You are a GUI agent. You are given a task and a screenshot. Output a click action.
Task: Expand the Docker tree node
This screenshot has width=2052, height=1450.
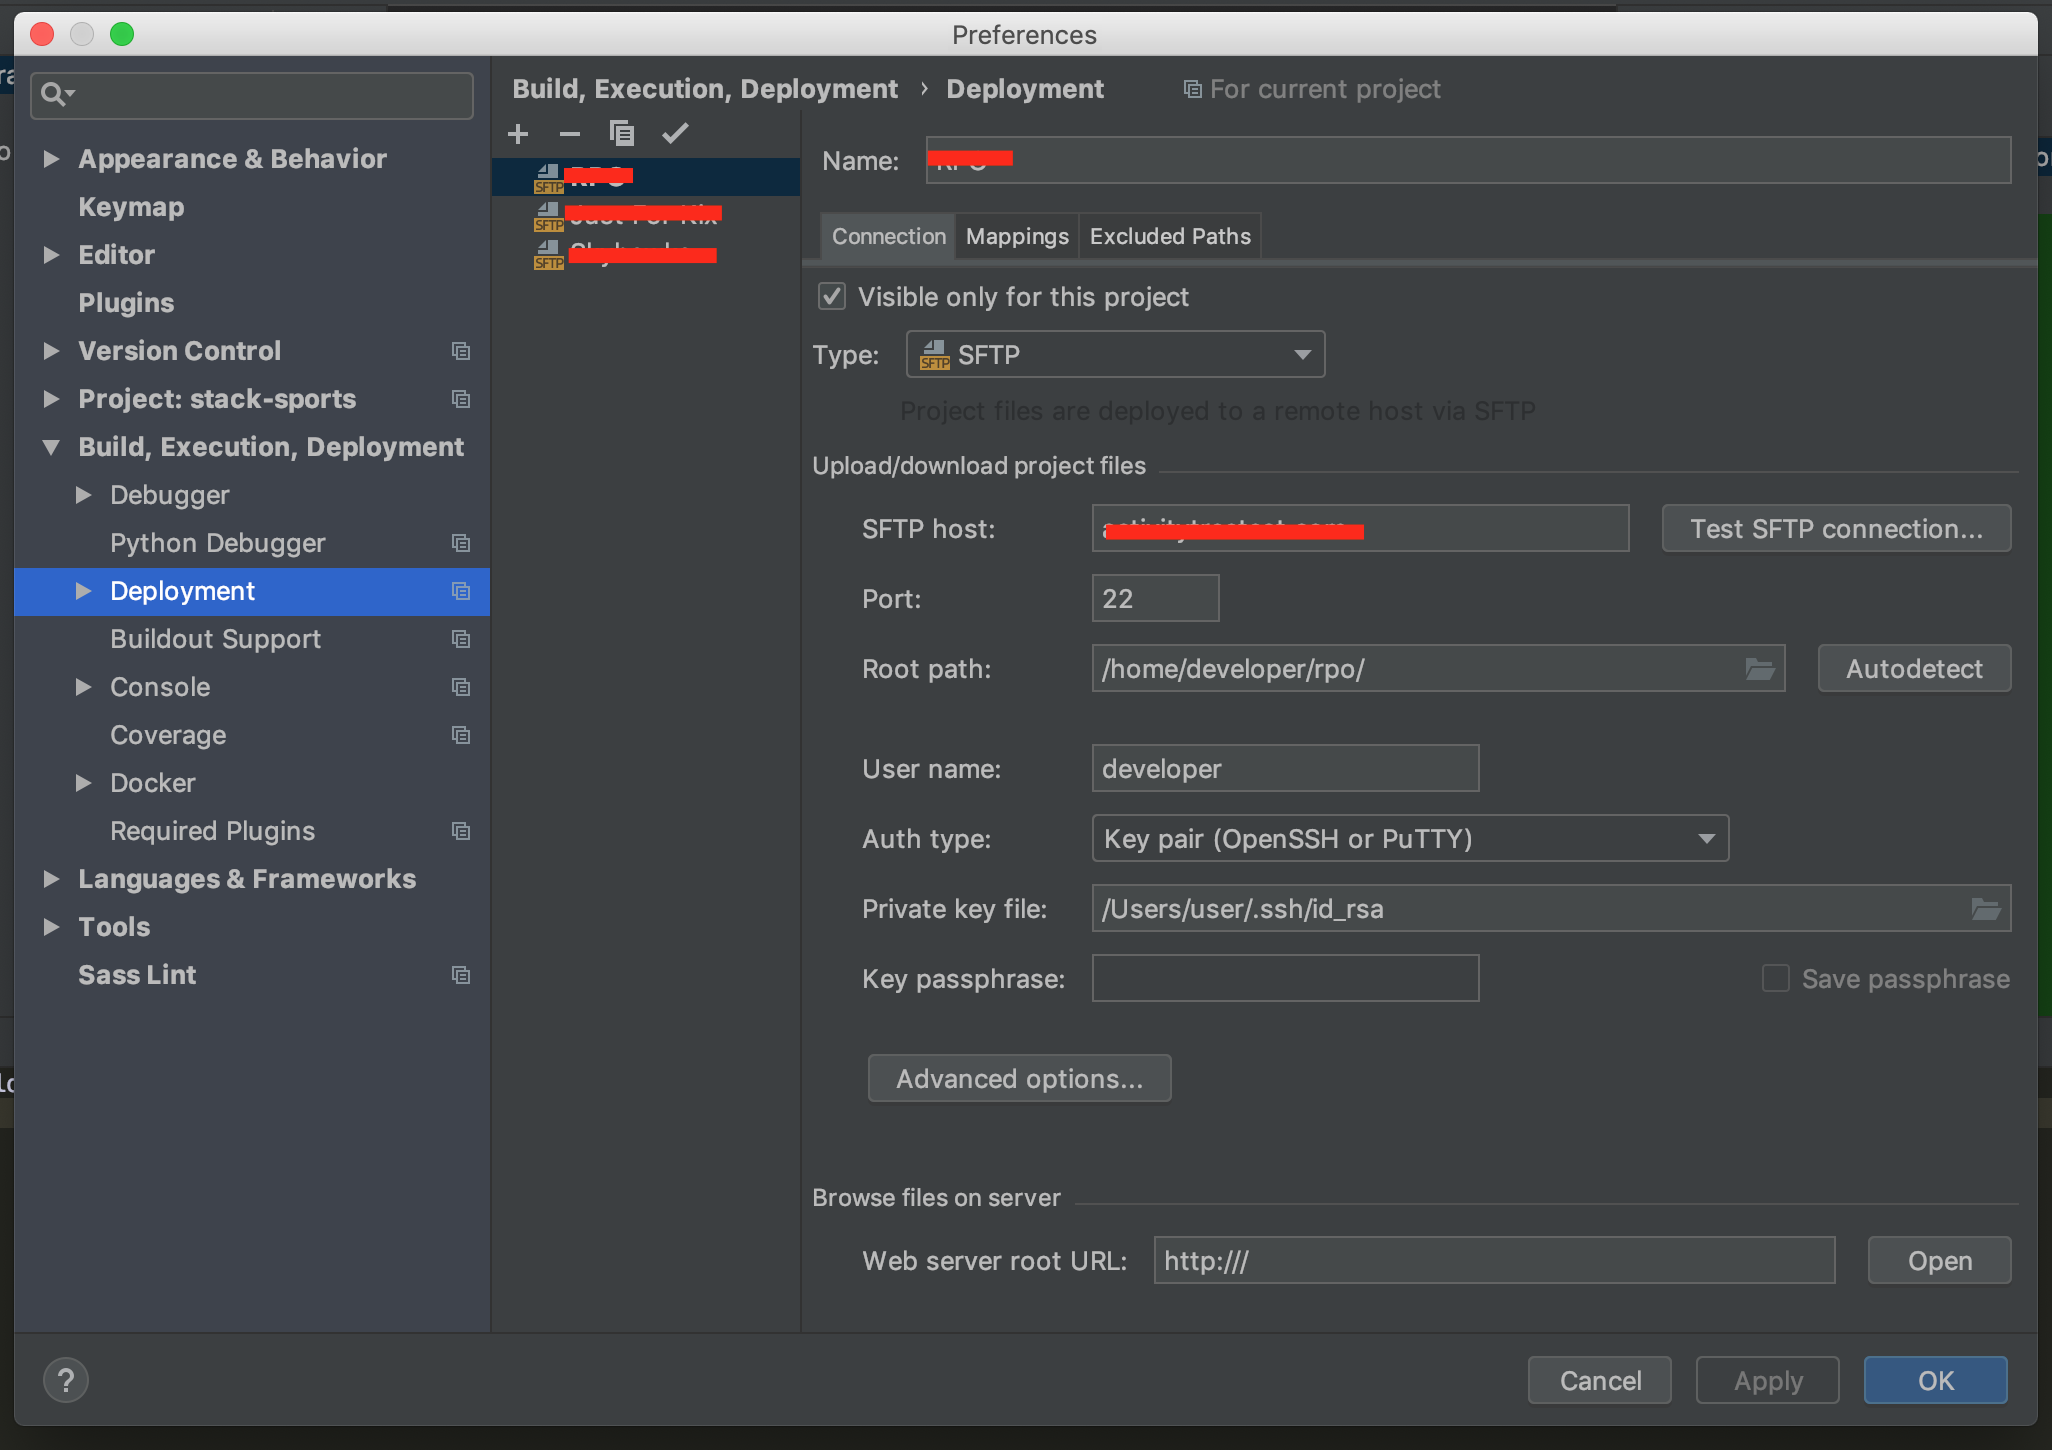pyautogui.click(x=84, y=783)
